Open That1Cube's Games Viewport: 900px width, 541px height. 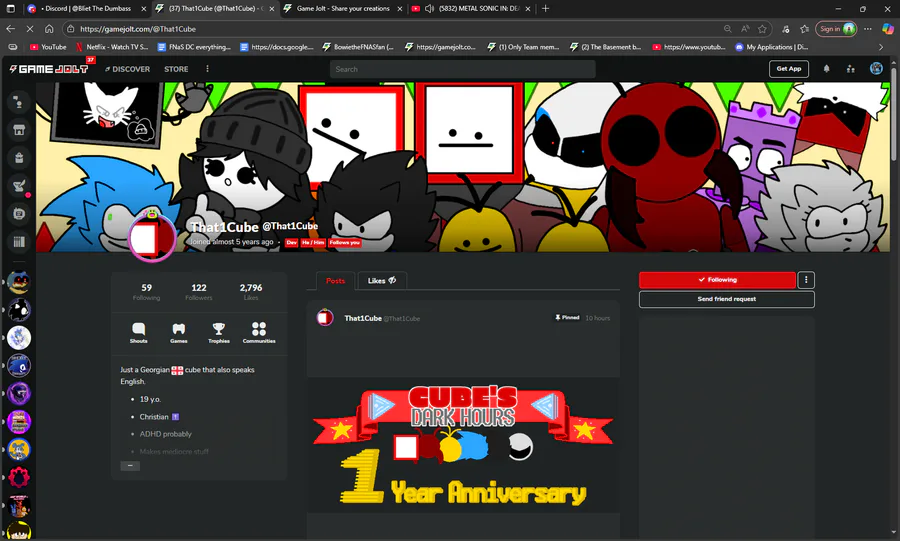tap(179, 333)
